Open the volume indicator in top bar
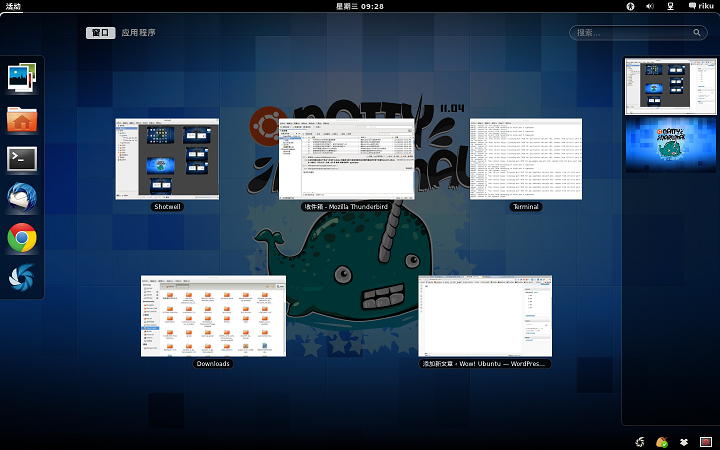720x450 pixels. point(650,6)
